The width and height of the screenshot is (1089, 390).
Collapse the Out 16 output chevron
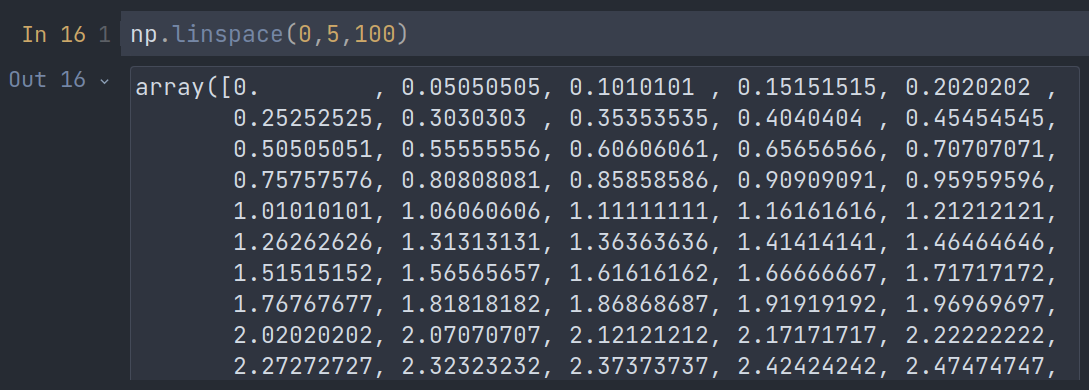105,81
